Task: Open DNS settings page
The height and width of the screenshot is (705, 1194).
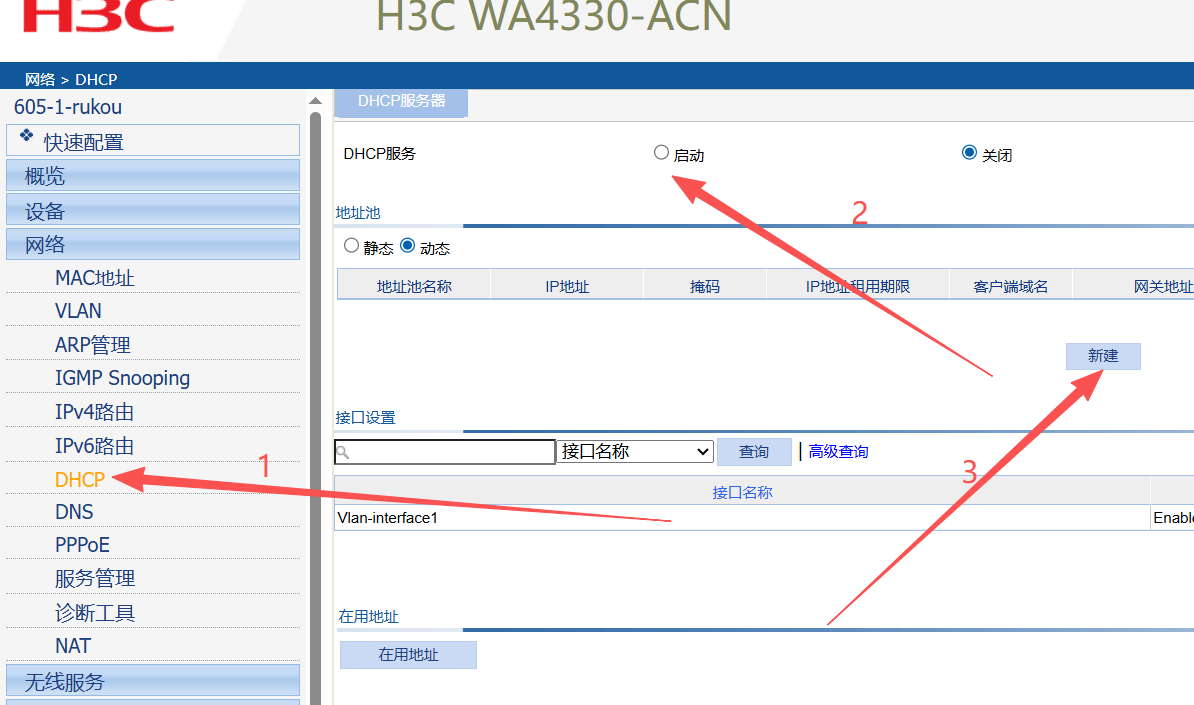Action: click(74, 512)
